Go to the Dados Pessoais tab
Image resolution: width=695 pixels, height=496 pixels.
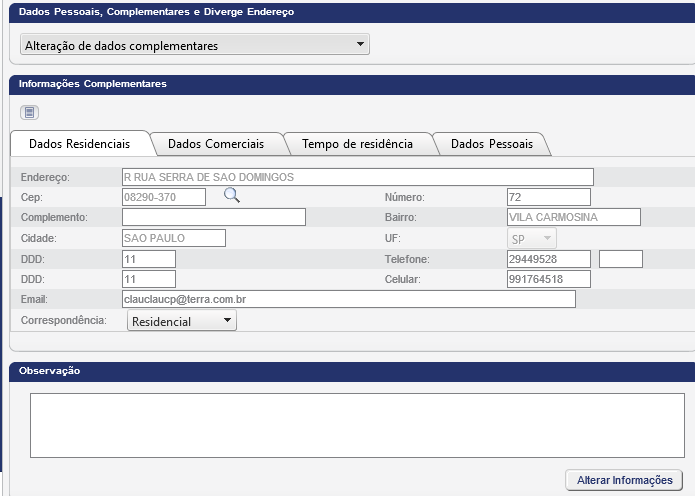click(x=491, y=144)
